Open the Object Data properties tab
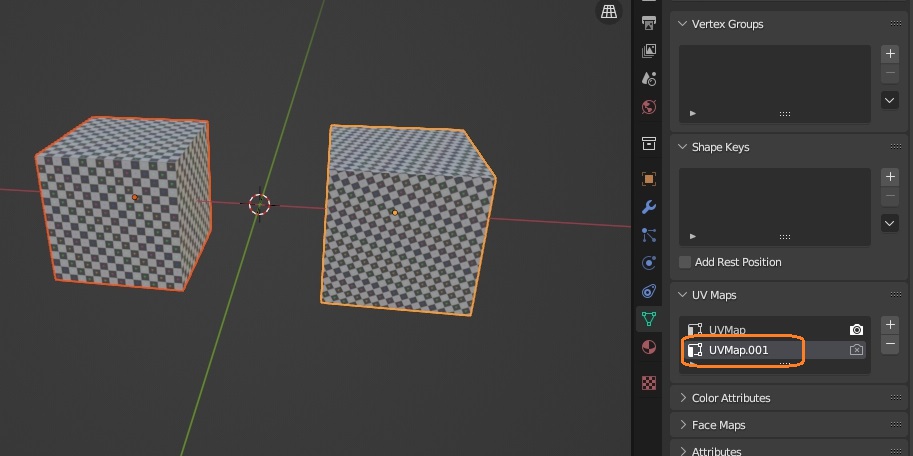913x456 pixels. coord(649,319)
